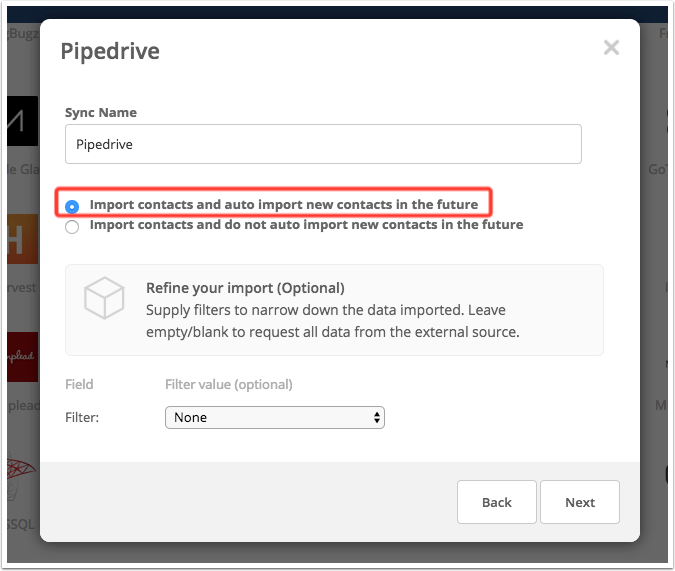
Task: Select auto import new contacts radio option
Action: pos(72,207)
